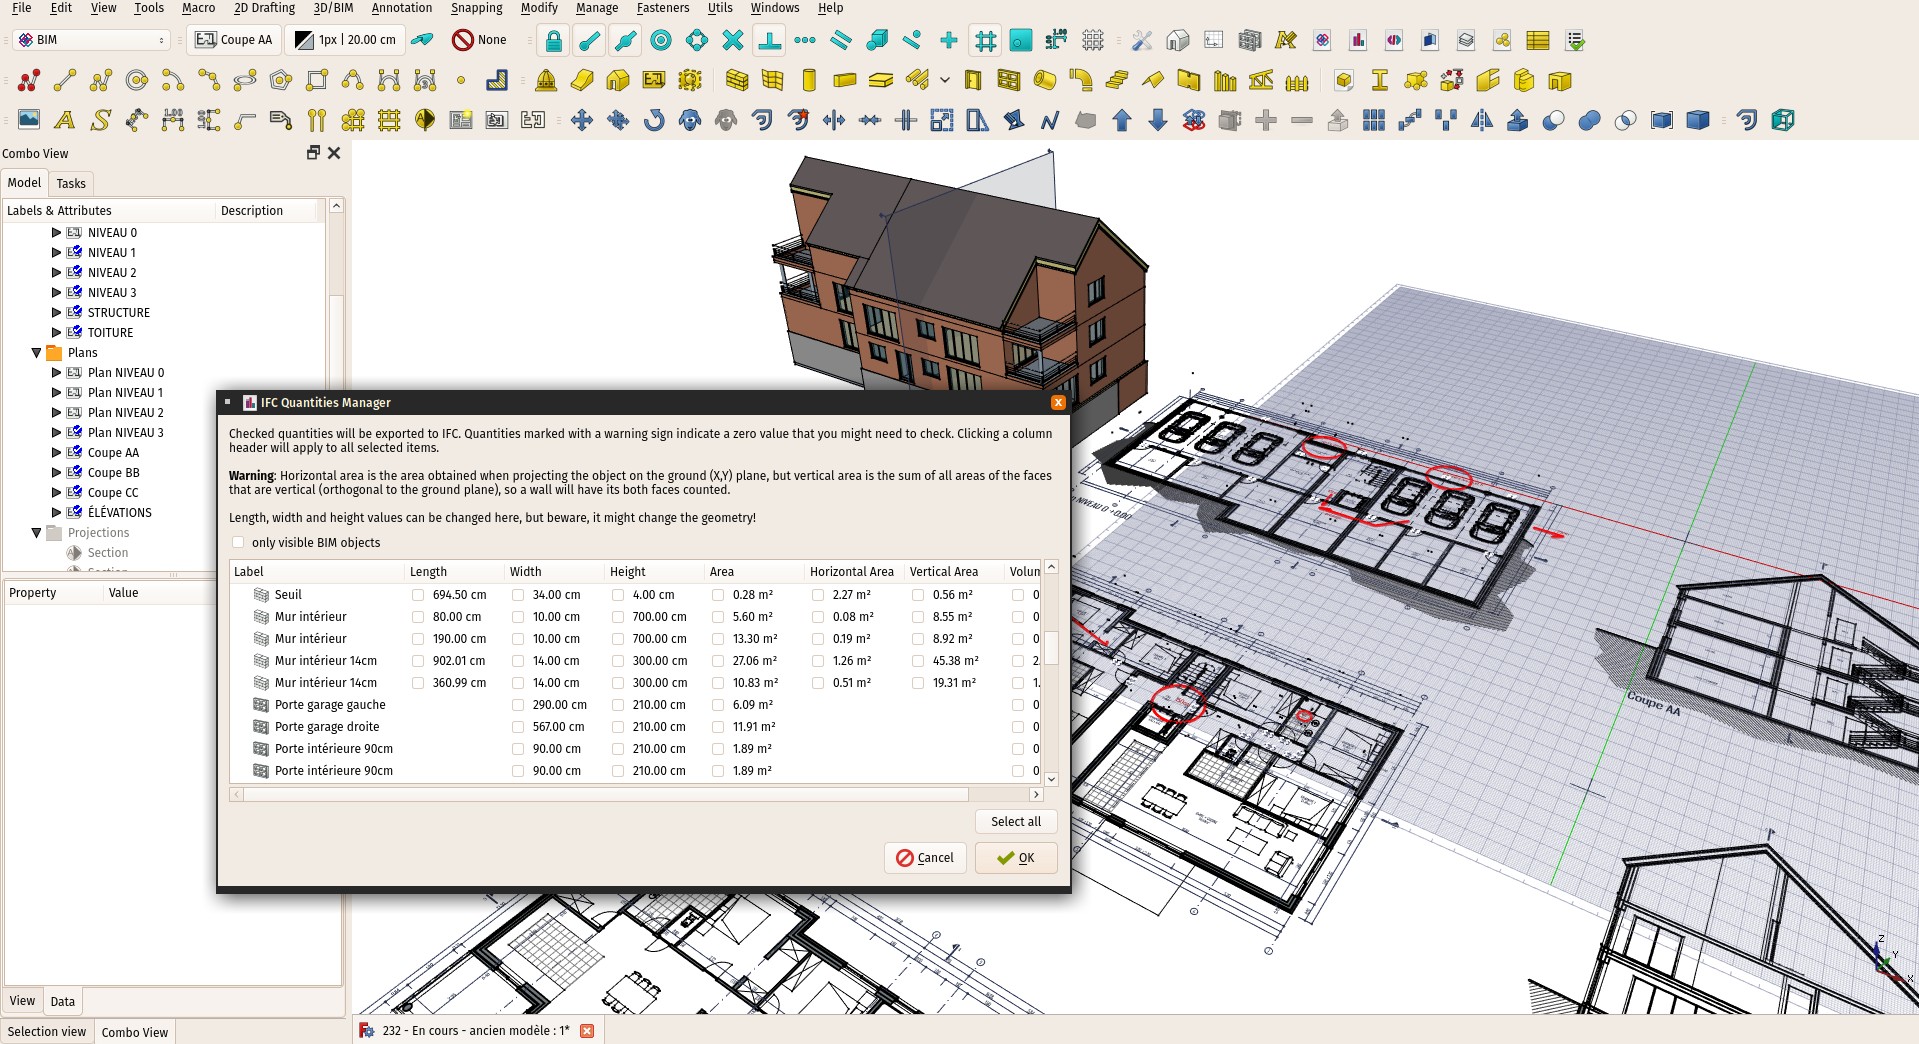The height and width of the screenshot is (1044, 1919).
Task: Select the Polygon drawing tool
Action: [281, 81]
